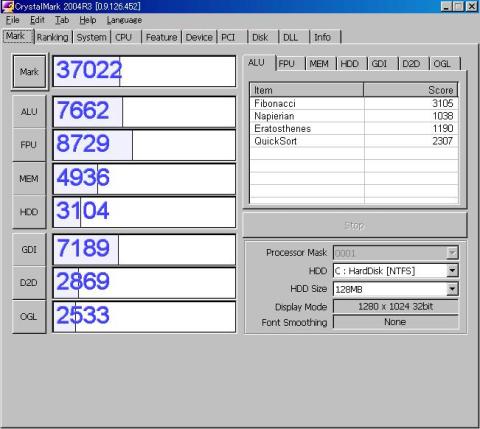Viewport: 480px width, 429px height.
Task: Click the Font Smoothing None field
Action: point(396,322)
